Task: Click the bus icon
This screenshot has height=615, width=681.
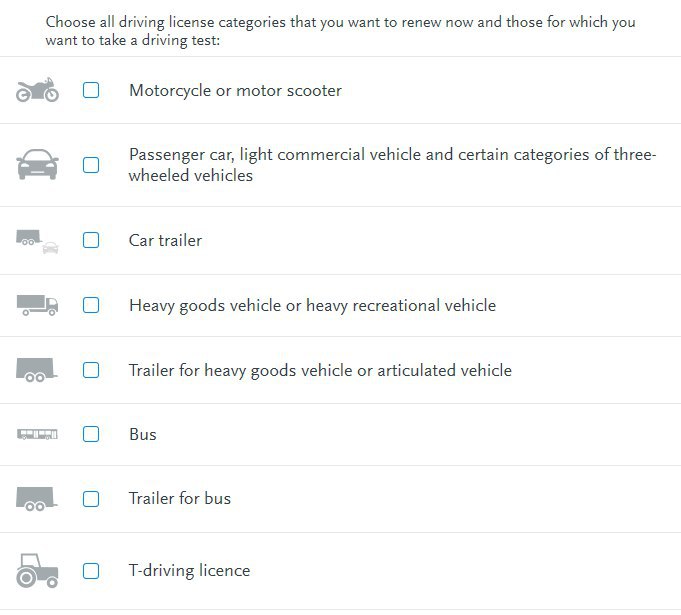Action: click(x=37, y=434)
